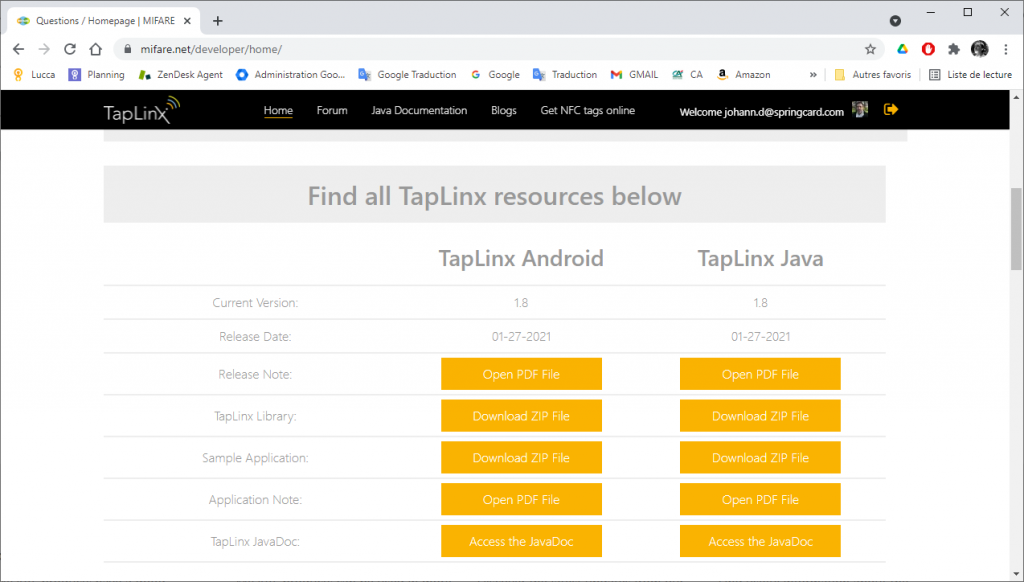
Task: Open the Liste de lecture panel
Action: [x=970, y=74]
